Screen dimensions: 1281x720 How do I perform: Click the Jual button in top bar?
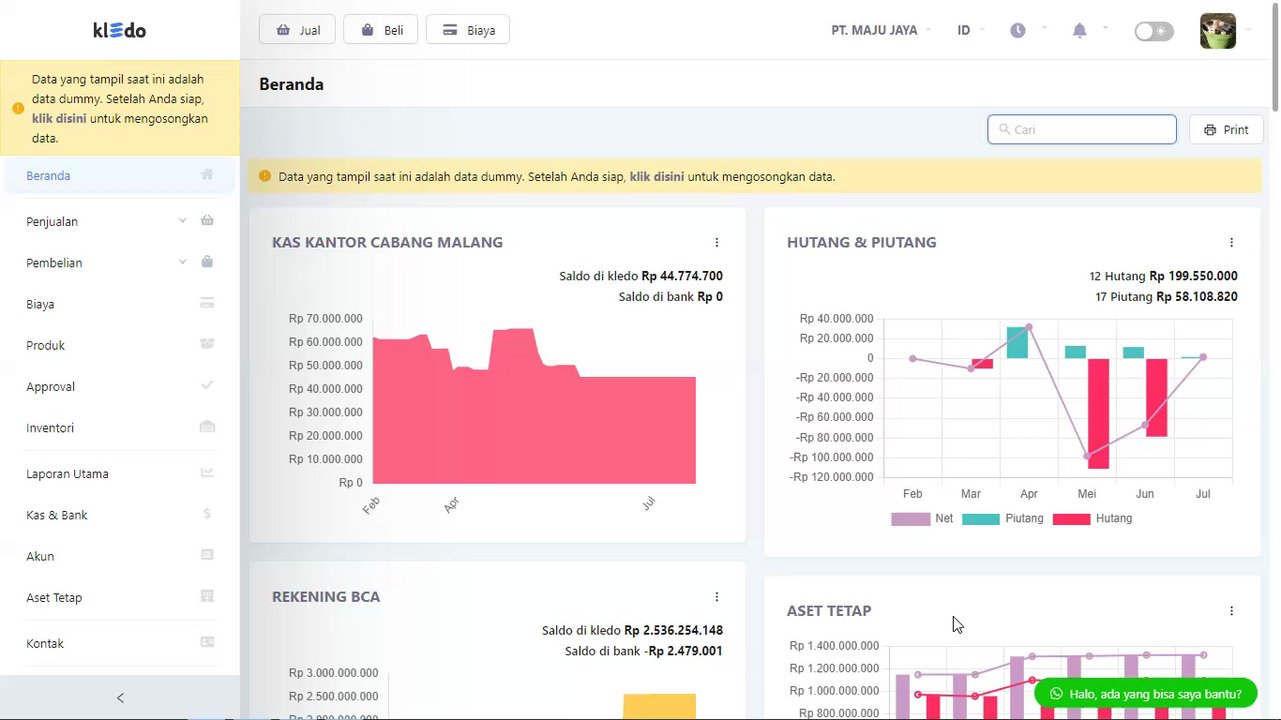pyautogui.click(x=297, y=30)
